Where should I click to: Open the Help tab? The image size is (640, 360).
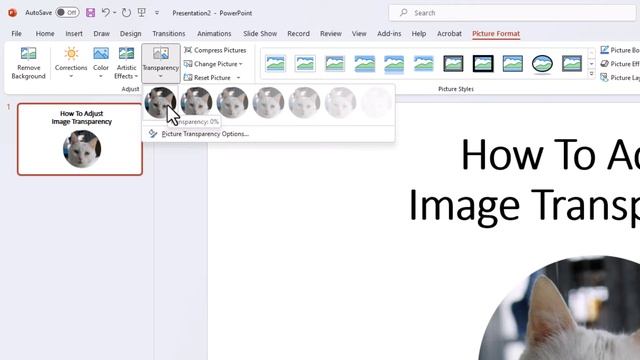pyautogui.click(x=419, y=33)
